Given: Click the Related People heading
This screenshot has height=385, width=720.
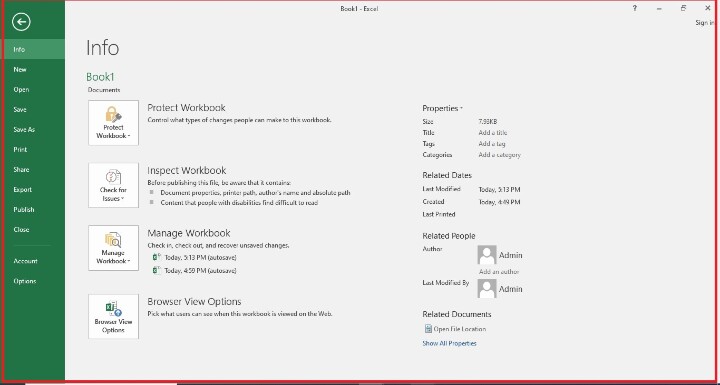Looking at the screenshot, I should coord(449,236).
